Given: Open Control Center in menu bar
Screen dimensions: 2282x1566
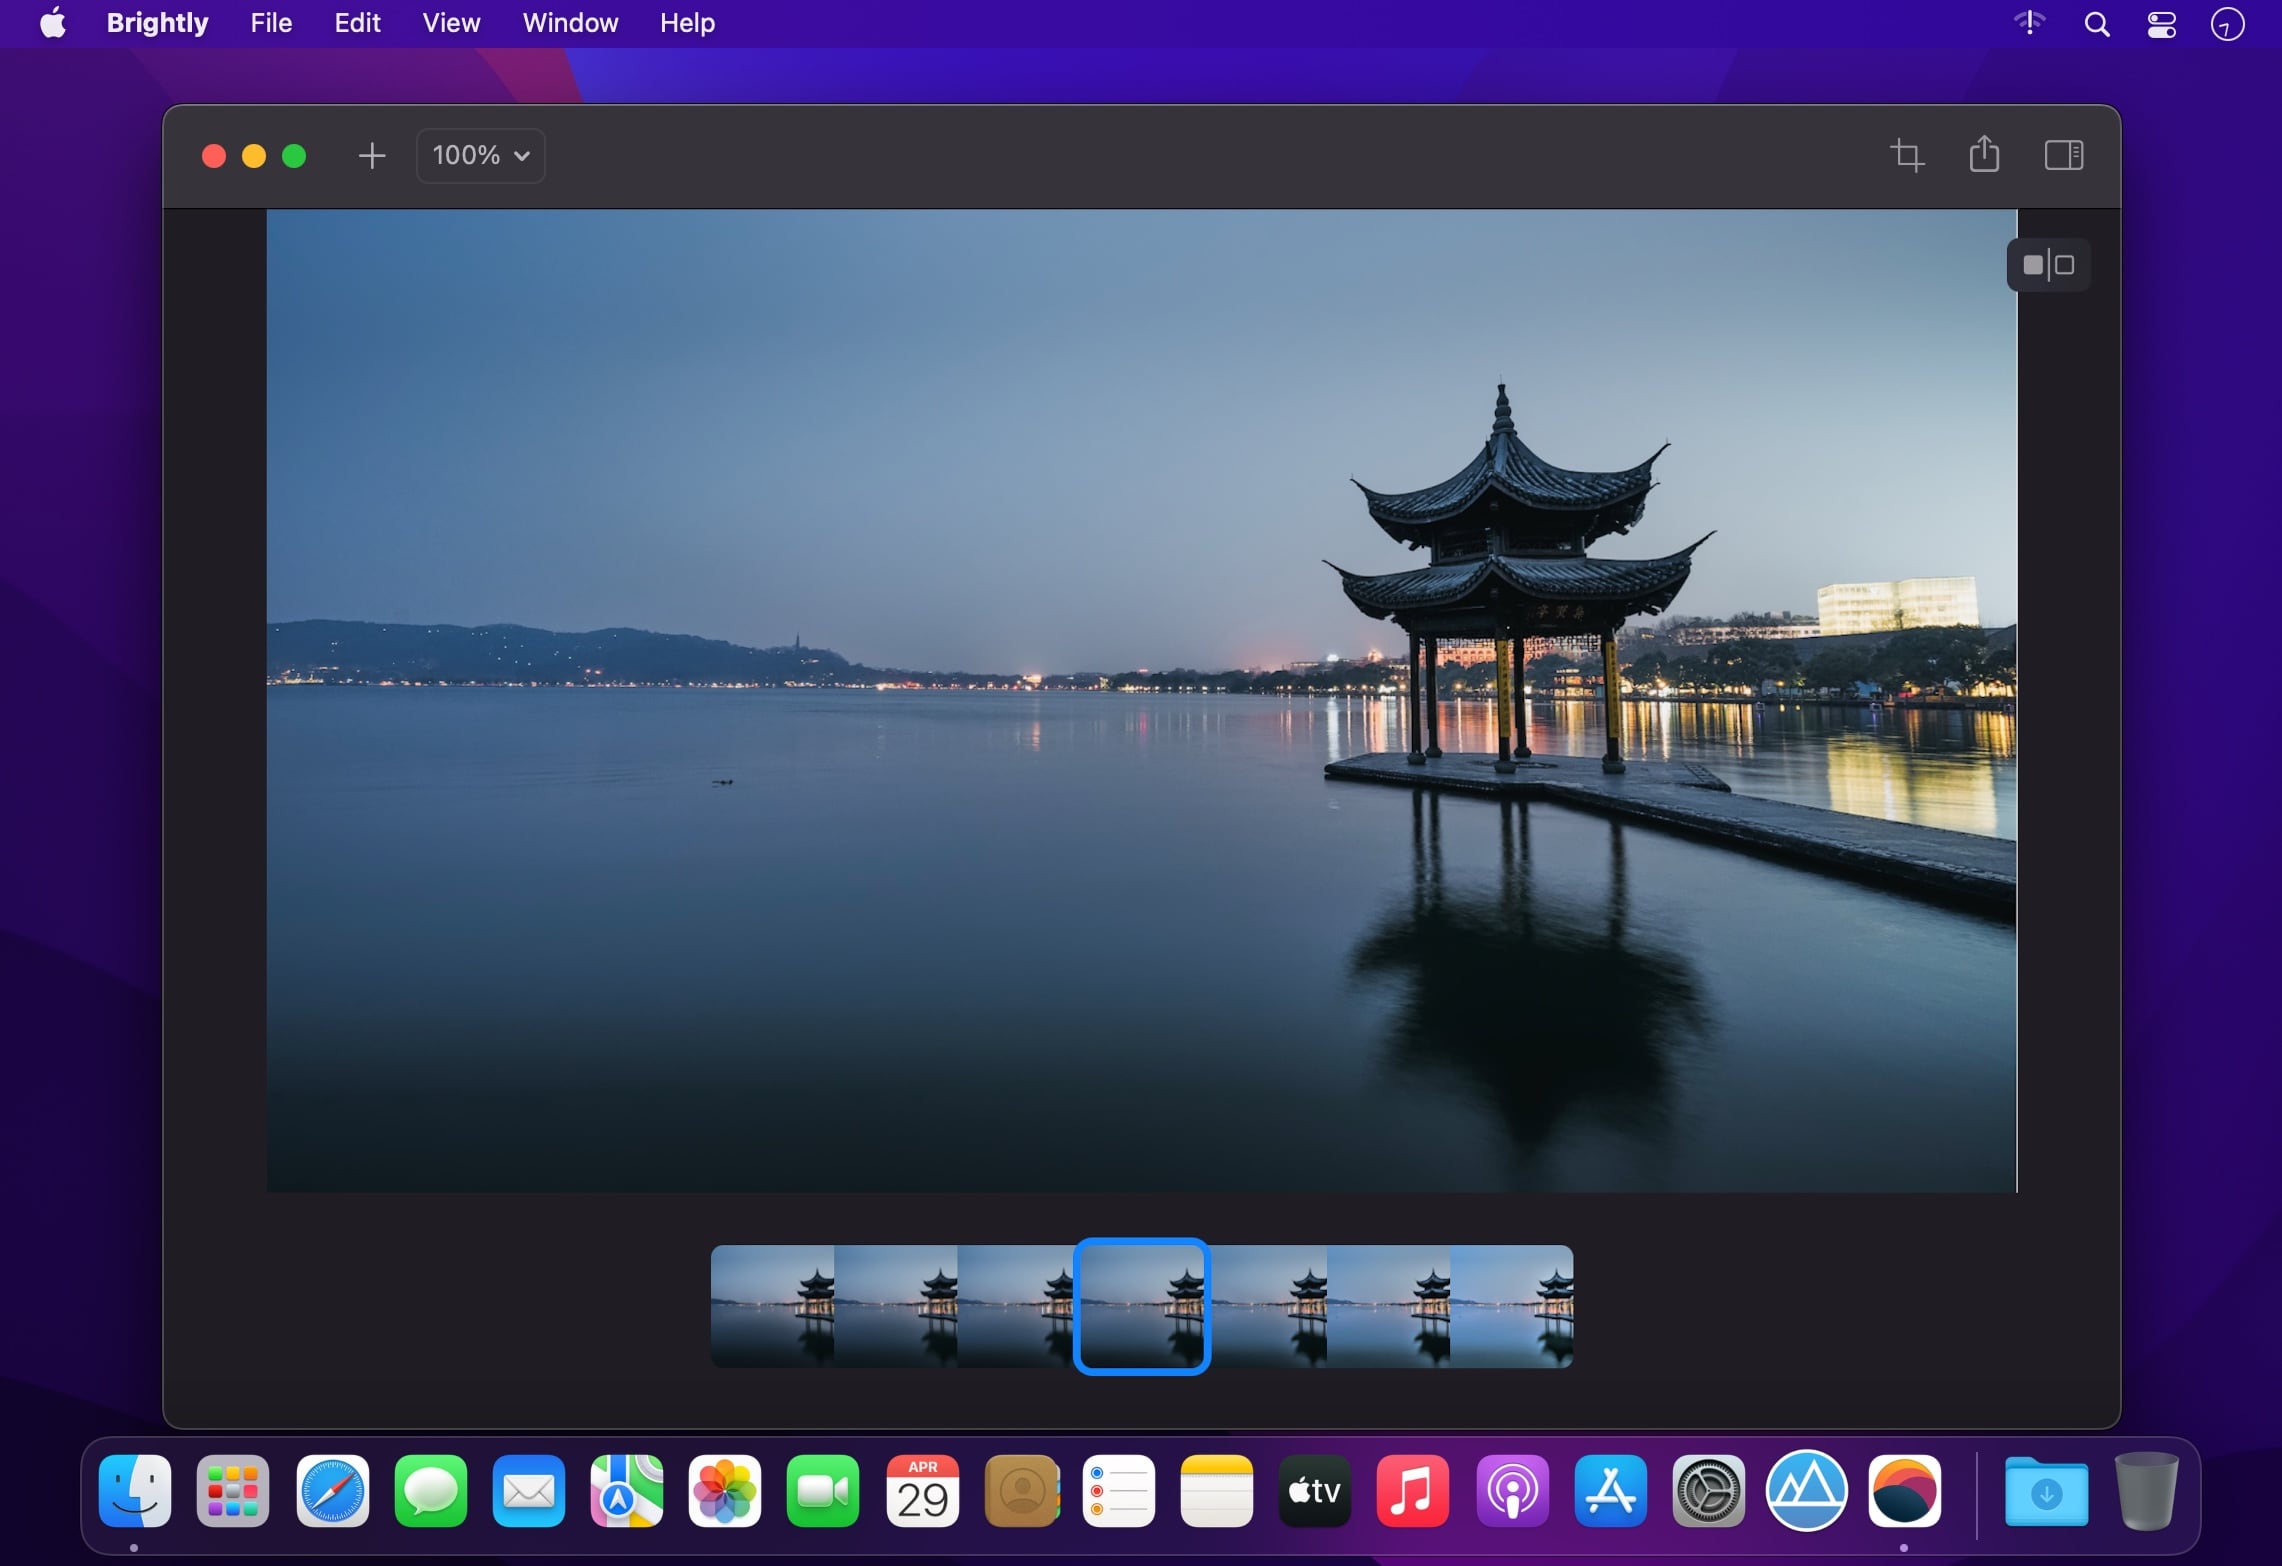Looking at the screenshot, I should [x=2161, y=24].
